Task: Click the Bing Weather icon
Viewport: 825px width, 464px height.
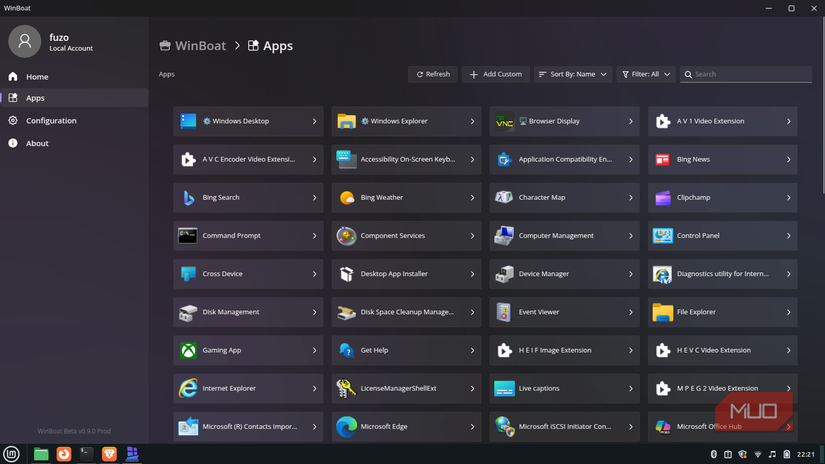Action: (346, 198)
